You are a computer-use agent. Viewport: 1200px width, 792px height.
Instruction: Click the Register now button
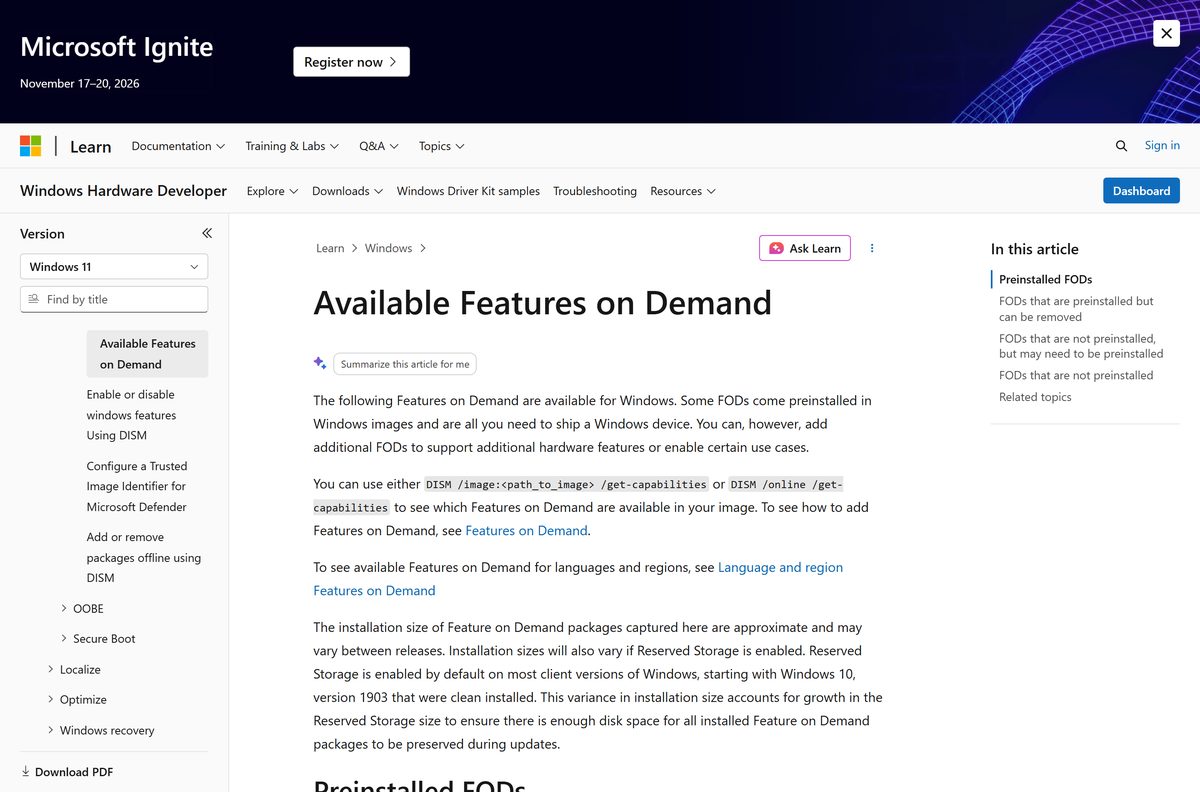[x=351, y=62]
